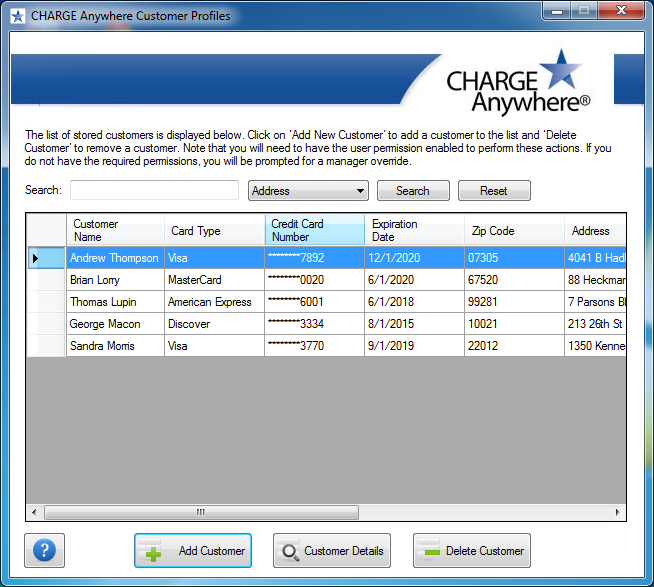
Task: Select the Sandra Morris name cell
Action: click(115, 346)
